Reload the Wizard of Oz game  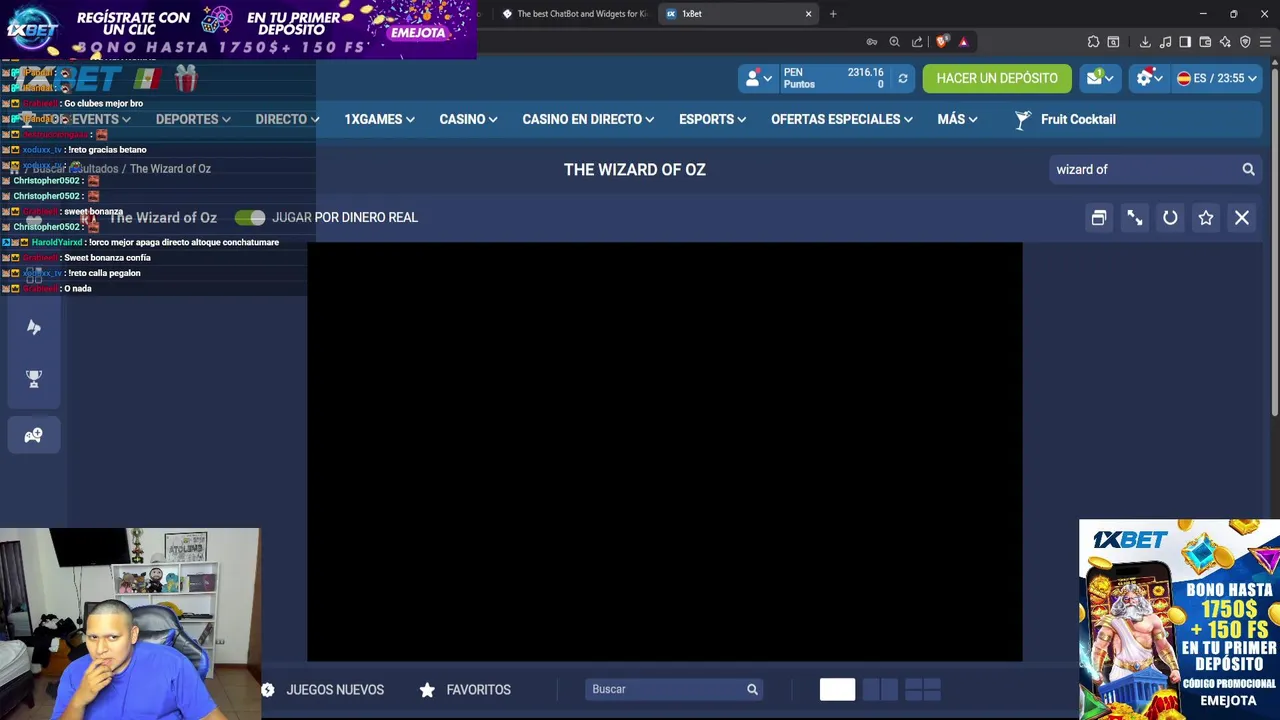click(x=1170, y=217)
